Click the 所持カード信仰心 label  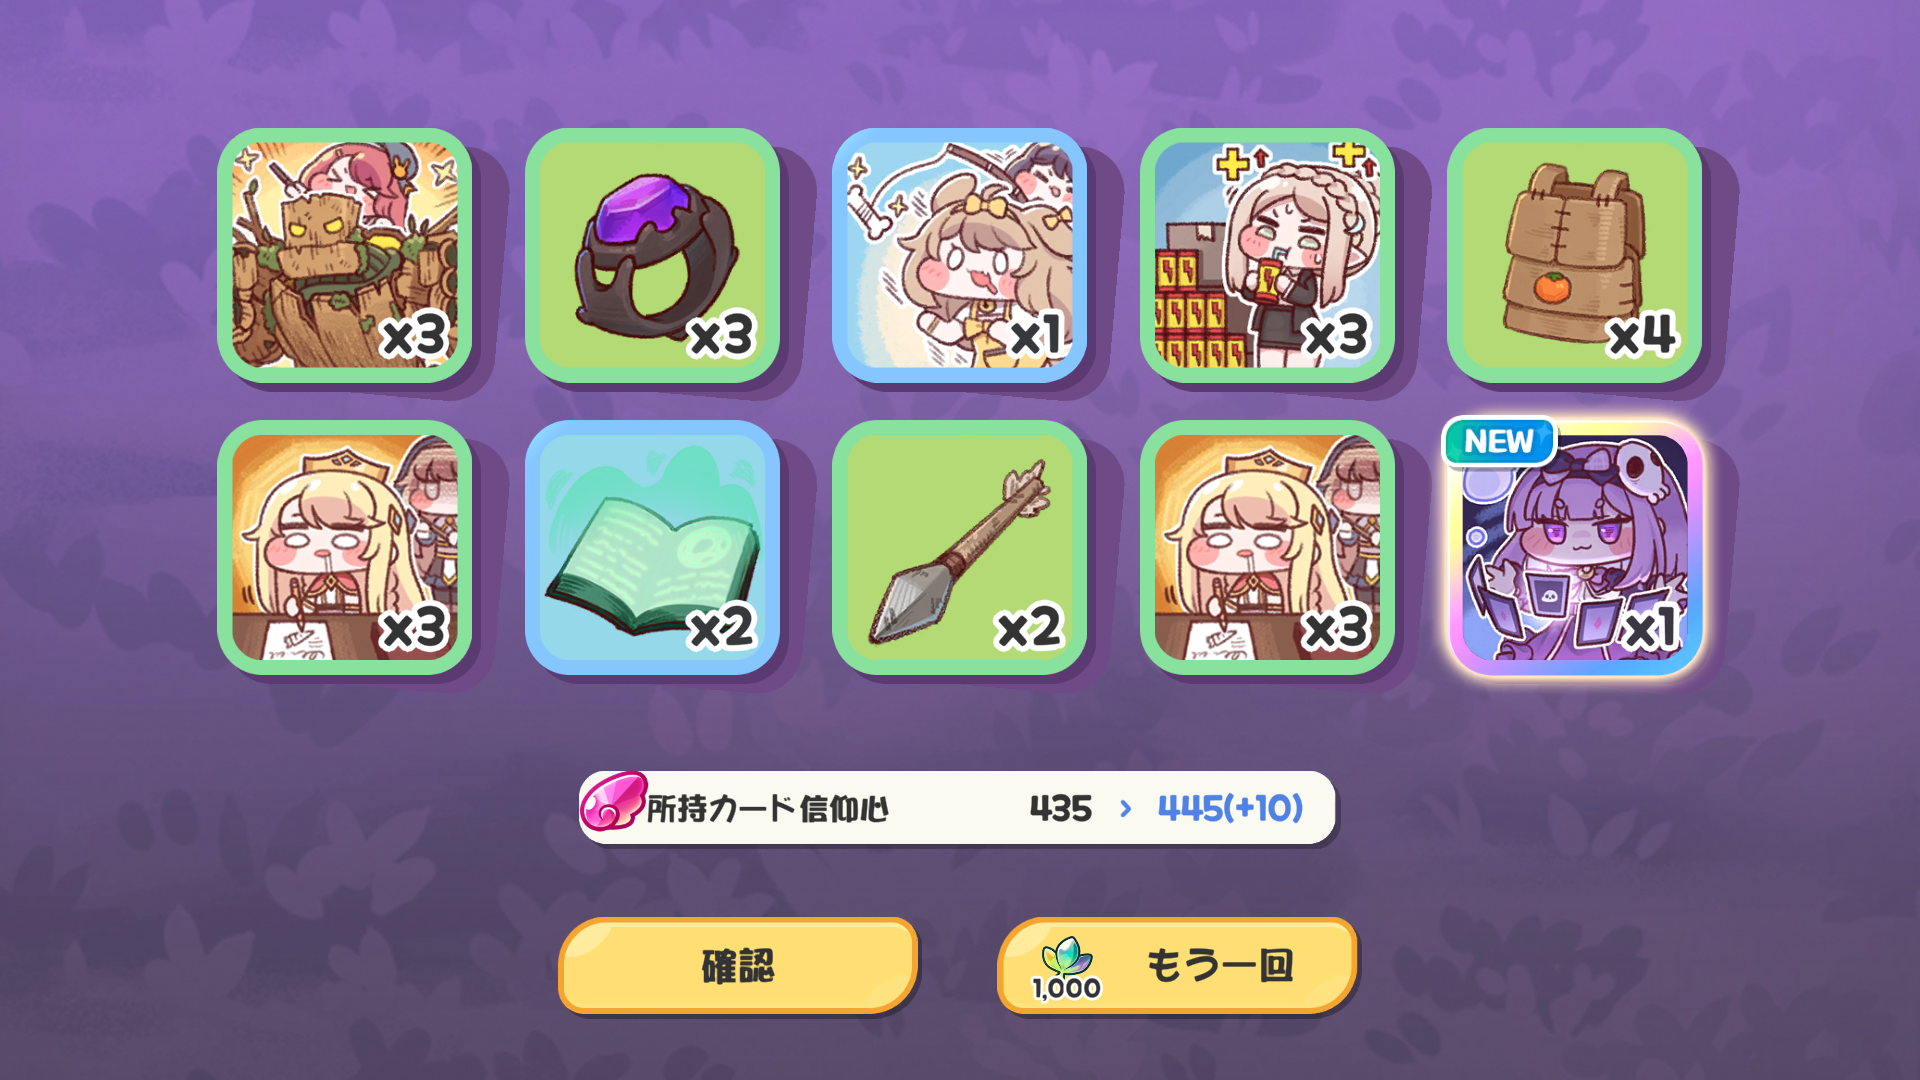coord(767,809)
